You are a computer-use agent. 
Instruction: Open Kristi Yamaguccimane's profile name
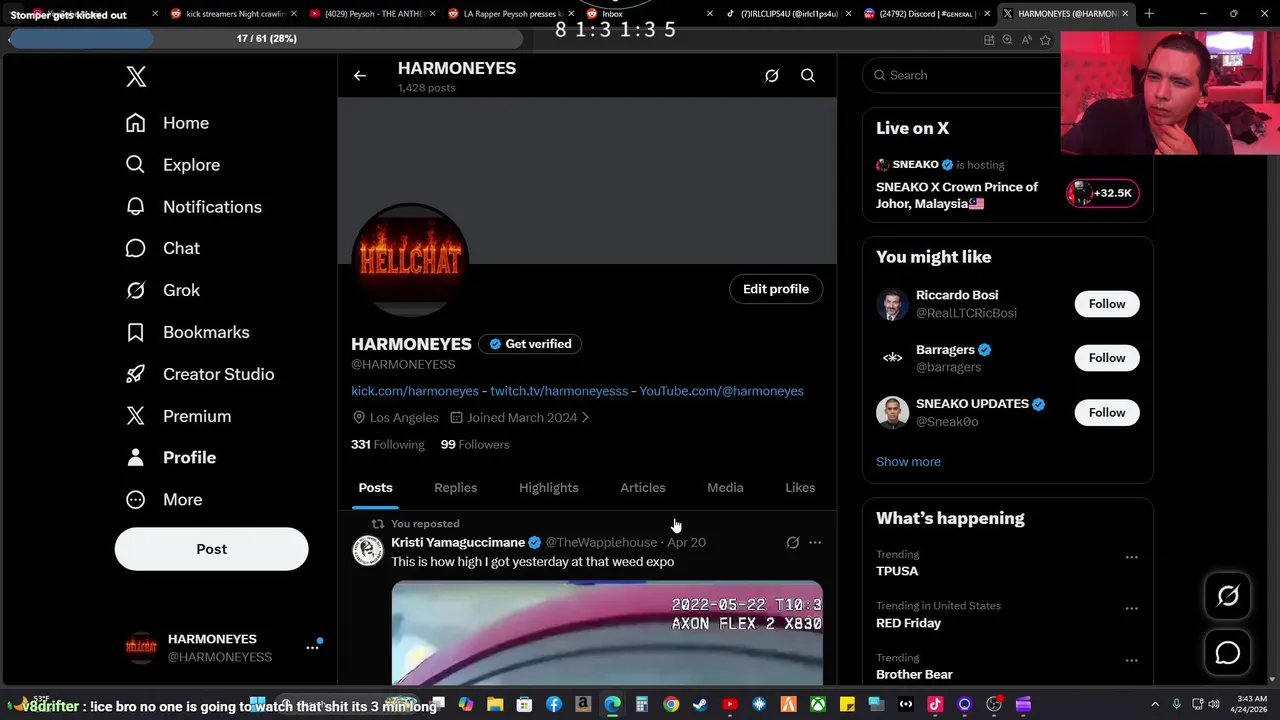click(458, 542)
